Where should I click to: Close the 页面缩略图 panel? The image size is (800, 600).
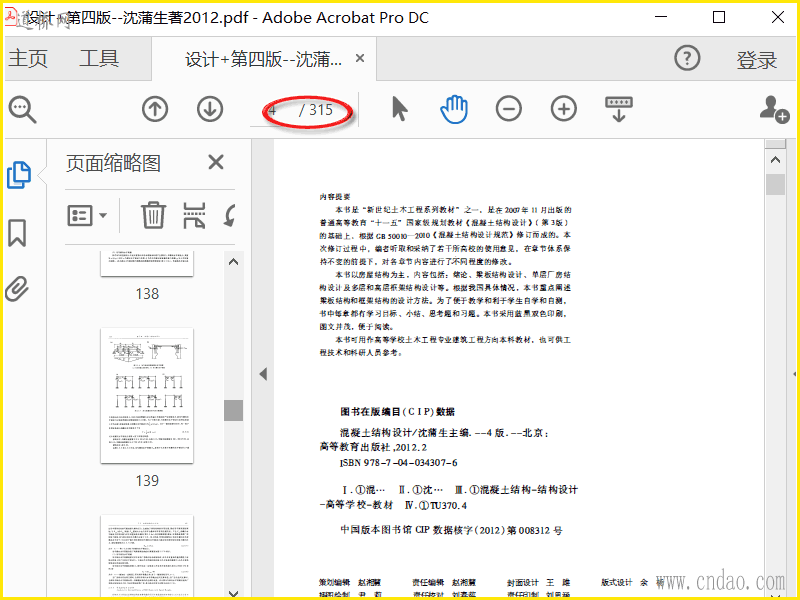[216, 162]
